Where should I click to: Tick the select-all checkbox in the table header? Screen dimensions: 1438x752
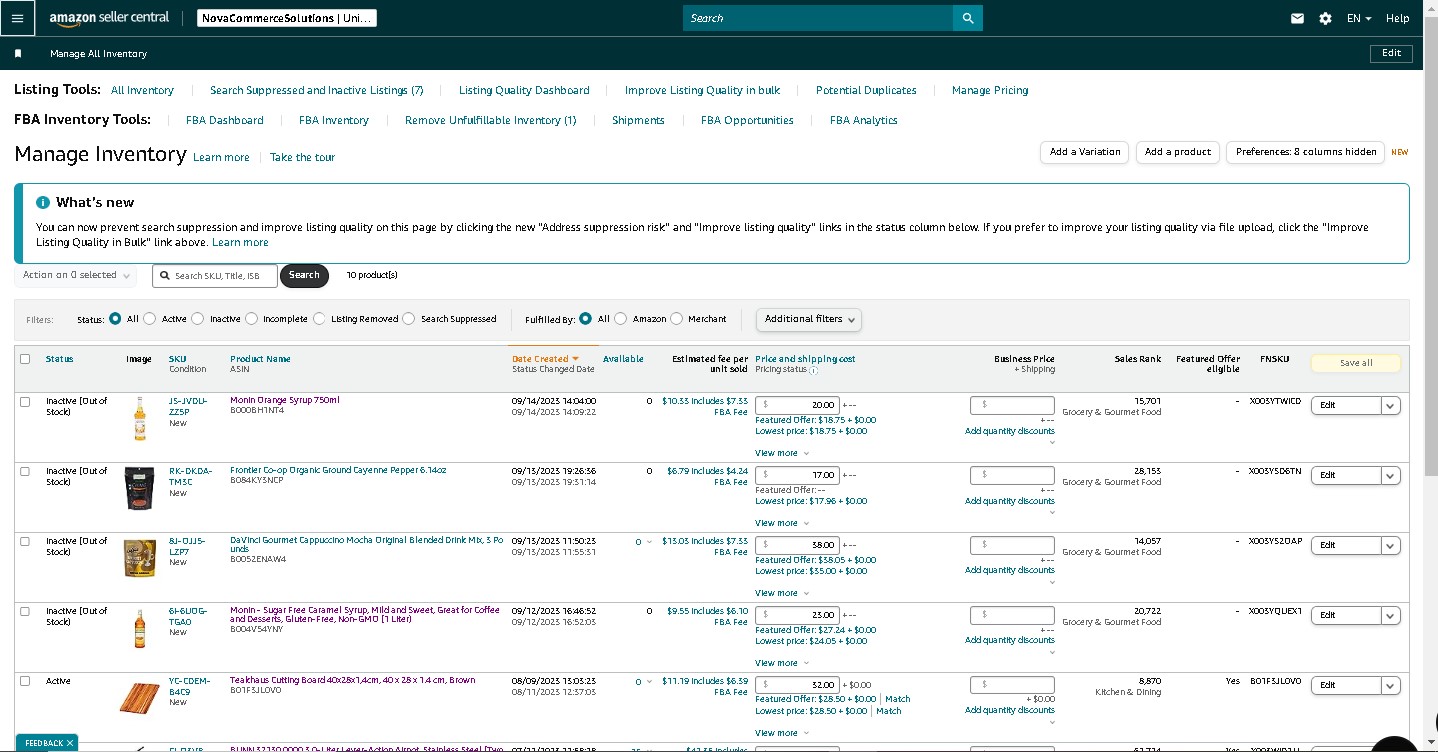click(x=25, y=359)
